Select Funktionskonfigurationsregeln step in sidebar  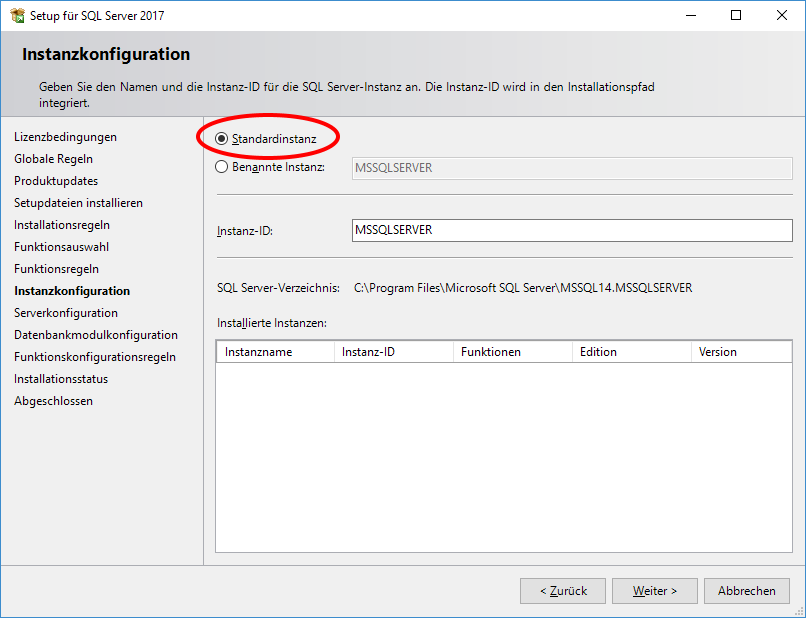click(95, 357)
